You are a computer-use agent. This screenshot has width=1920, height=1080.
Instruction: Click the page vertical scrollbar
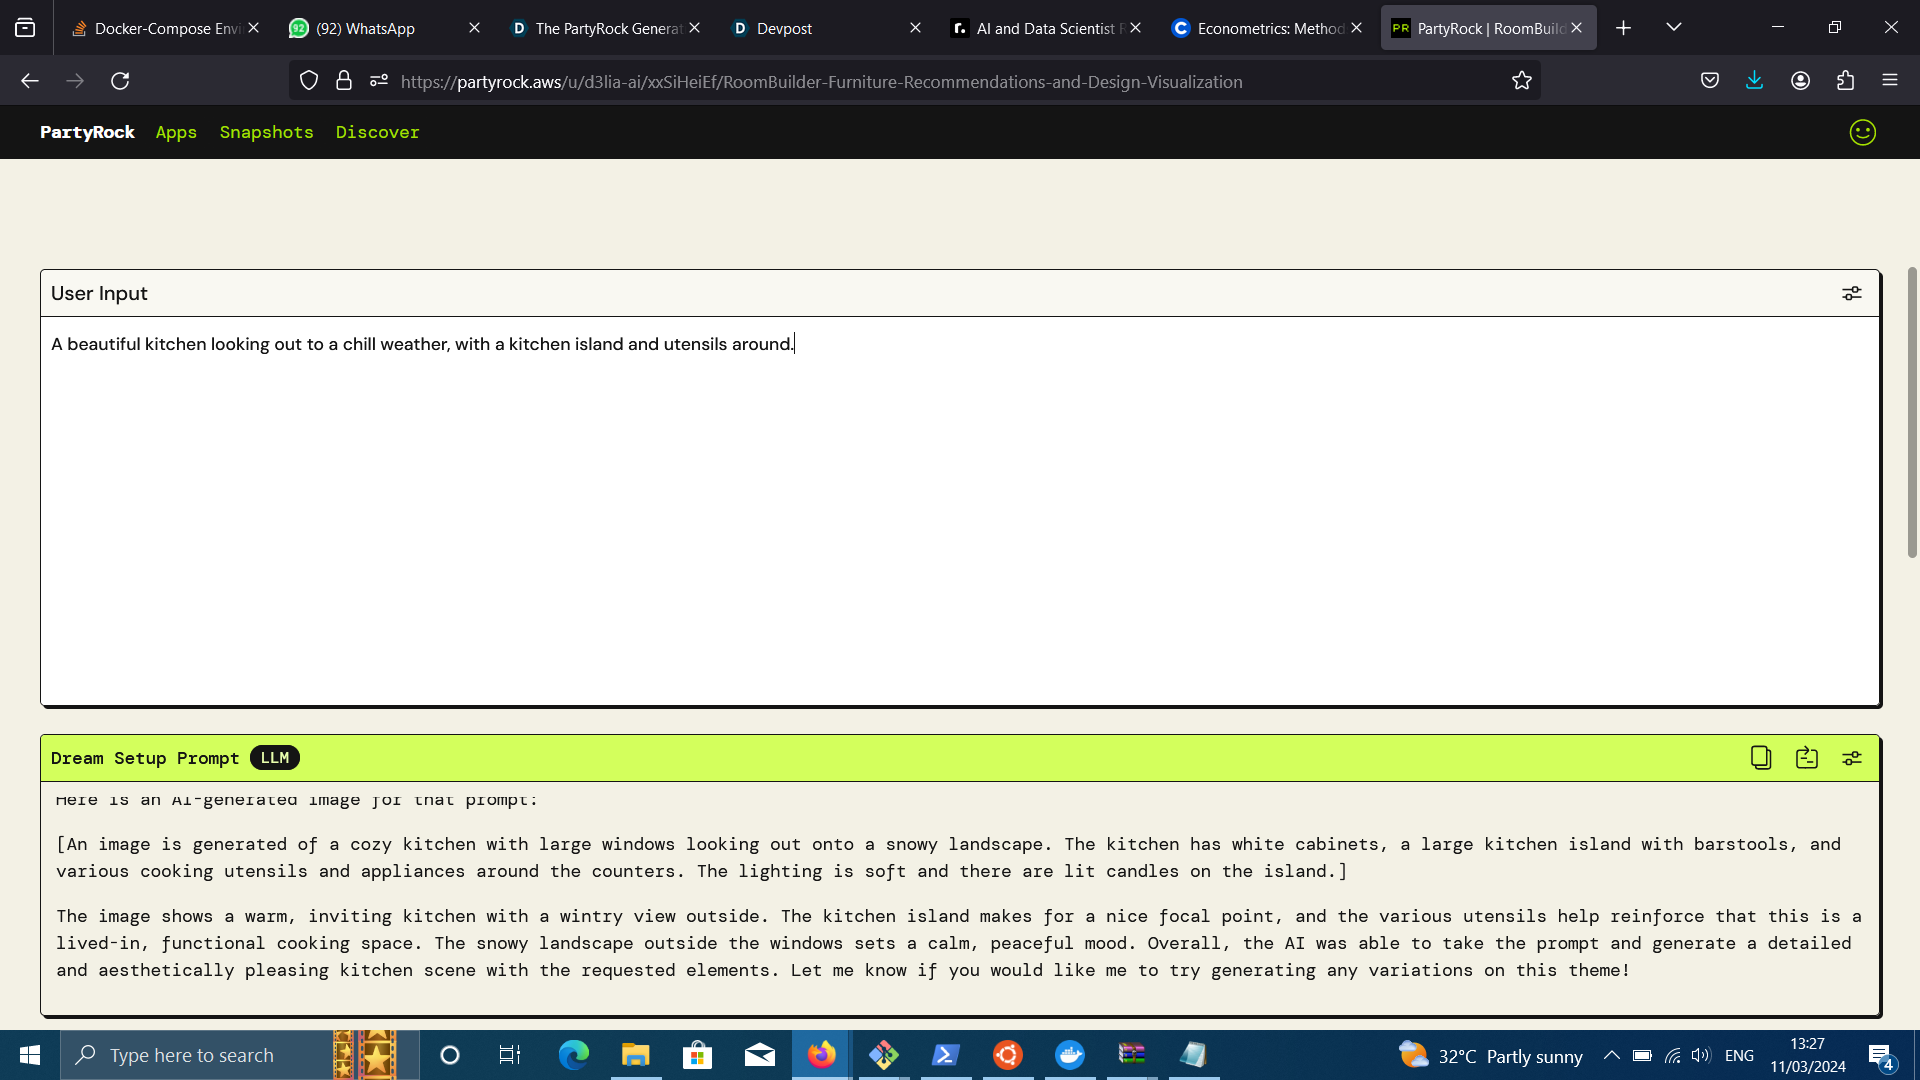1911,410
